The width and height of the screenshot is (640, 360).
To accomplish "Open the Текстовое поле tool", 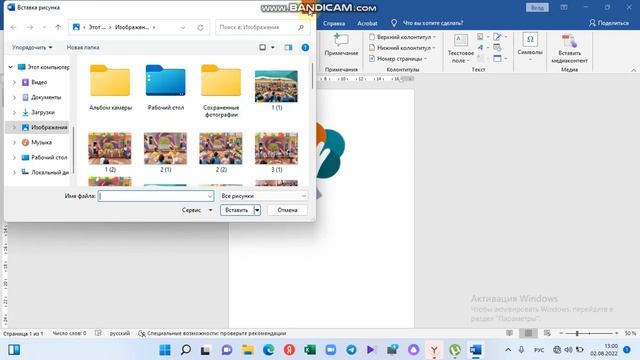I will (x=461, y=49).
